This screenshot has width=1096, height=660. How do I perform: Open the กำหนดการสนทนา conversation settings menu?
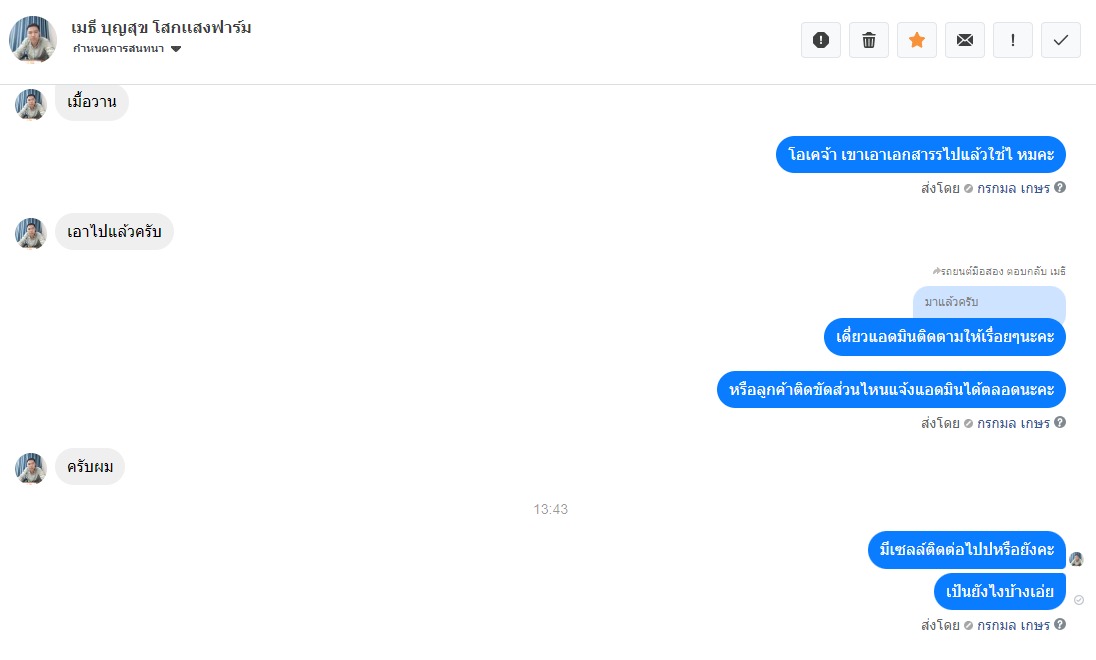[x=127, y=49]
